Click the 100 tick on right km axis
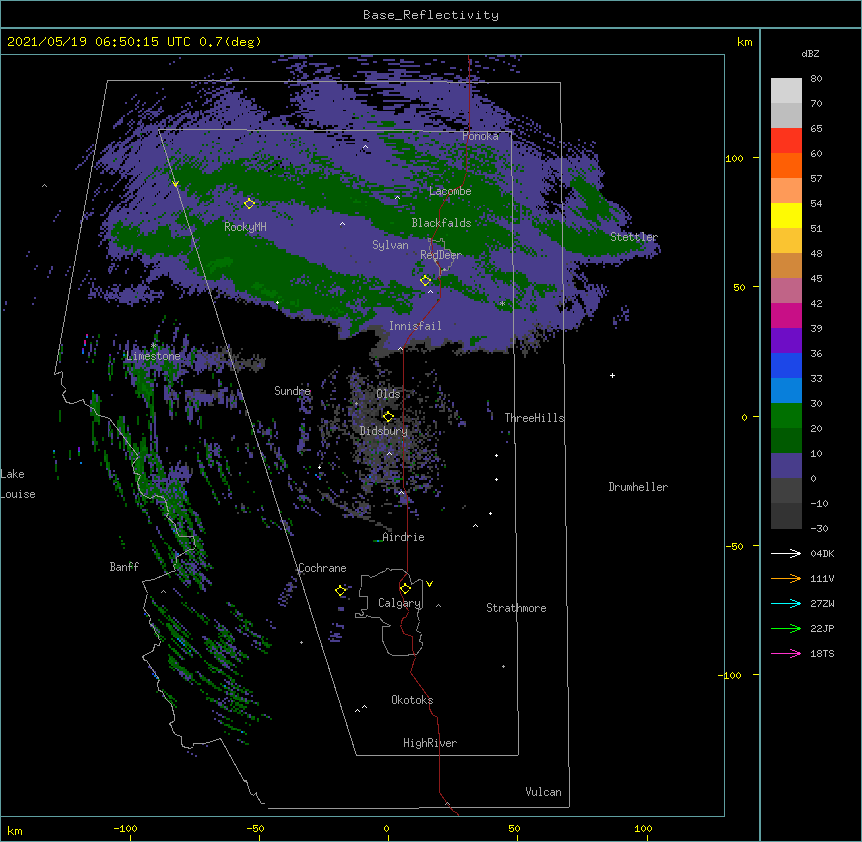 (x=734, y=158)
